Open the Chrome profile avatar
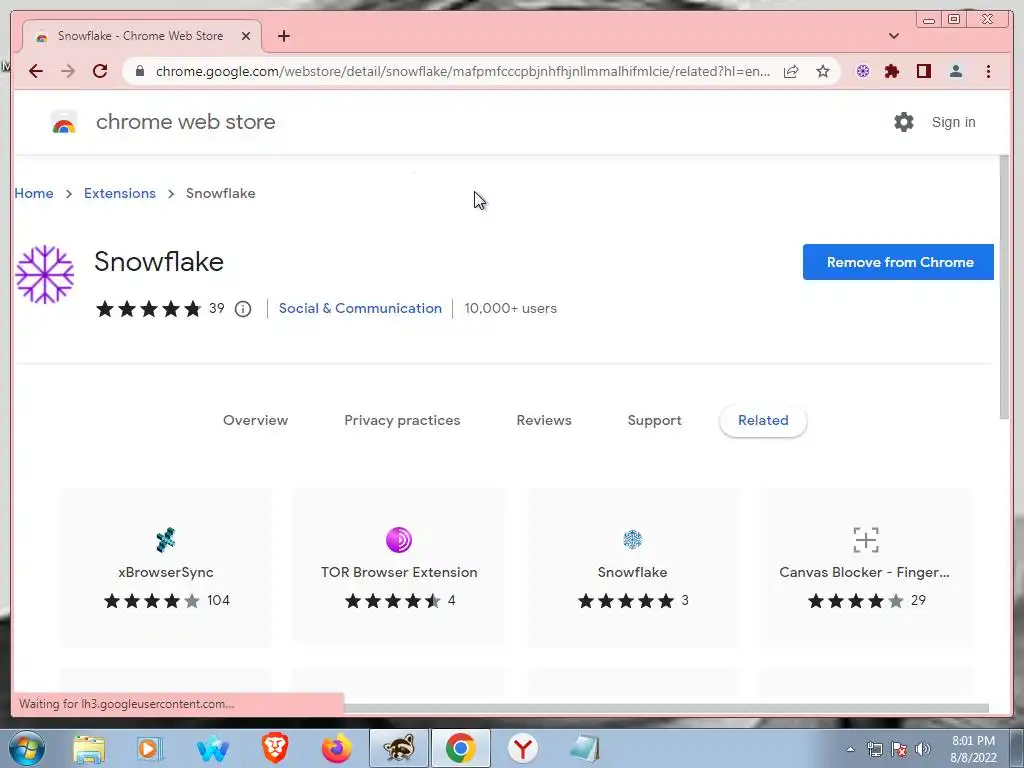The height and width of the screenshot is (768, 1024). pyautogui.click(x=955, y=71)
